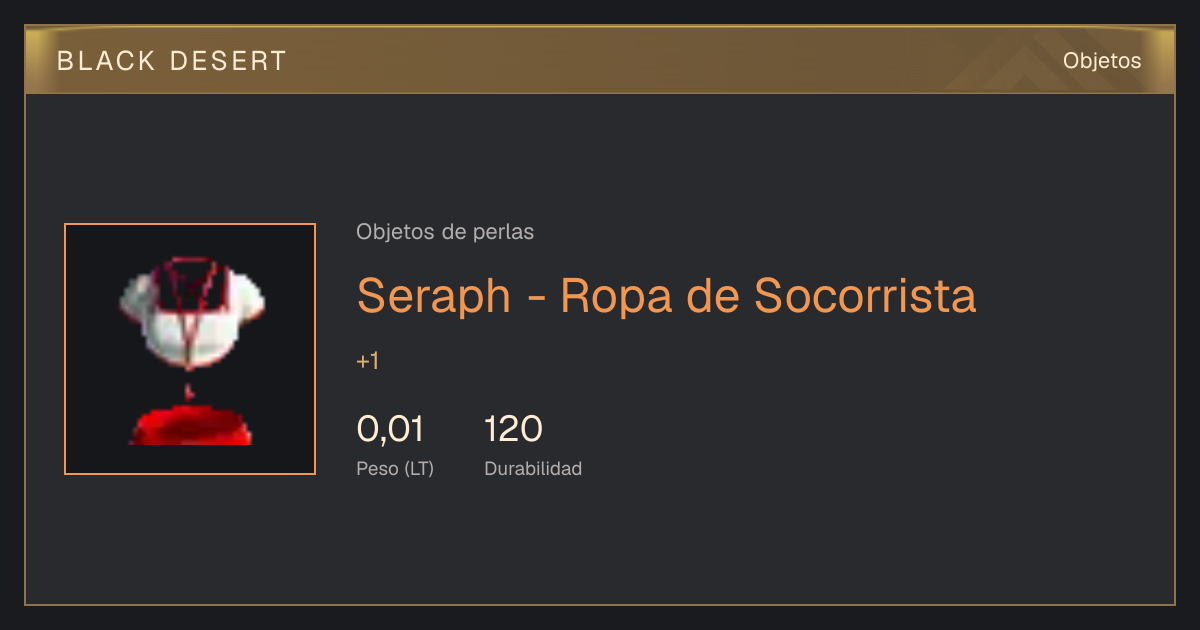Screen dimensions: 1200x630
Task: Click the BLACK DESERT logo text
Action: (172, 61)
